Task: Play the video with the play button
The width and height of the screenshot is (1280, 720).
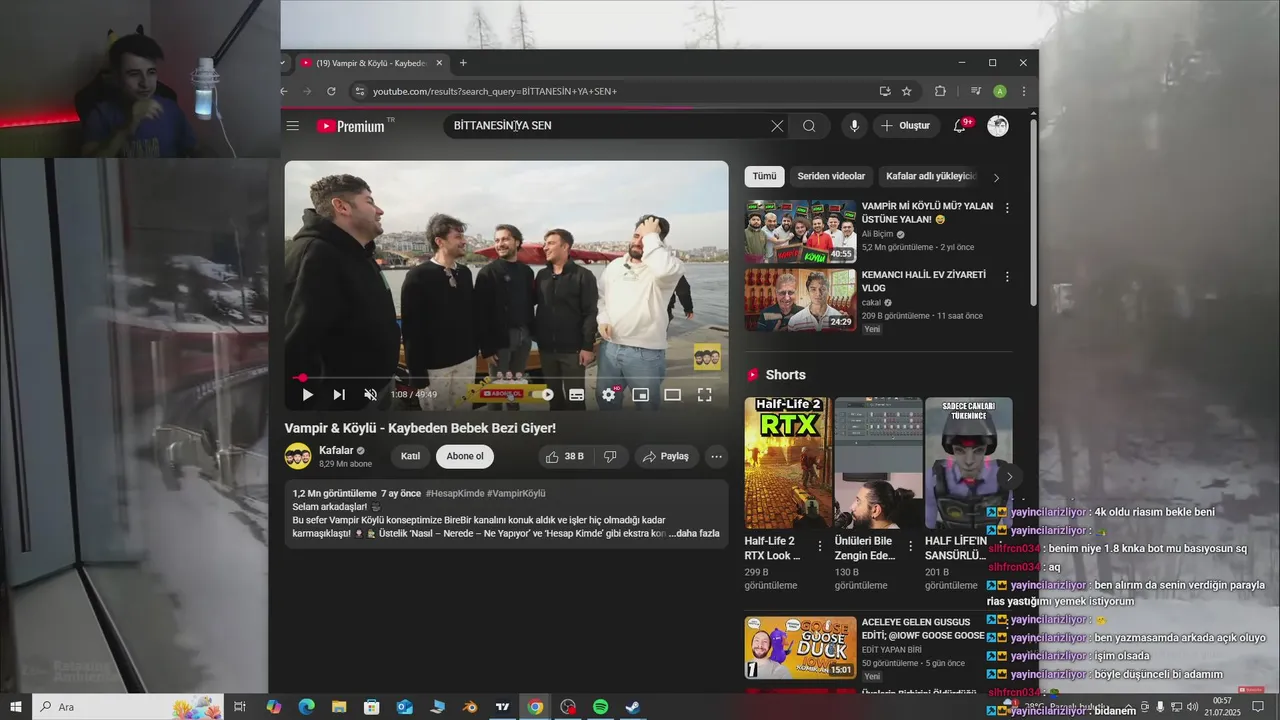Action: 307,395
